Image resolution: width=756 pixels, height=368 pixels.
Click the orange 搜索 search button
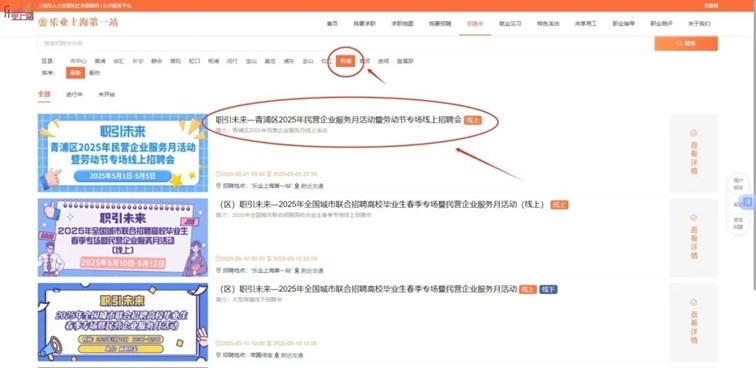(x=686, y=43)
